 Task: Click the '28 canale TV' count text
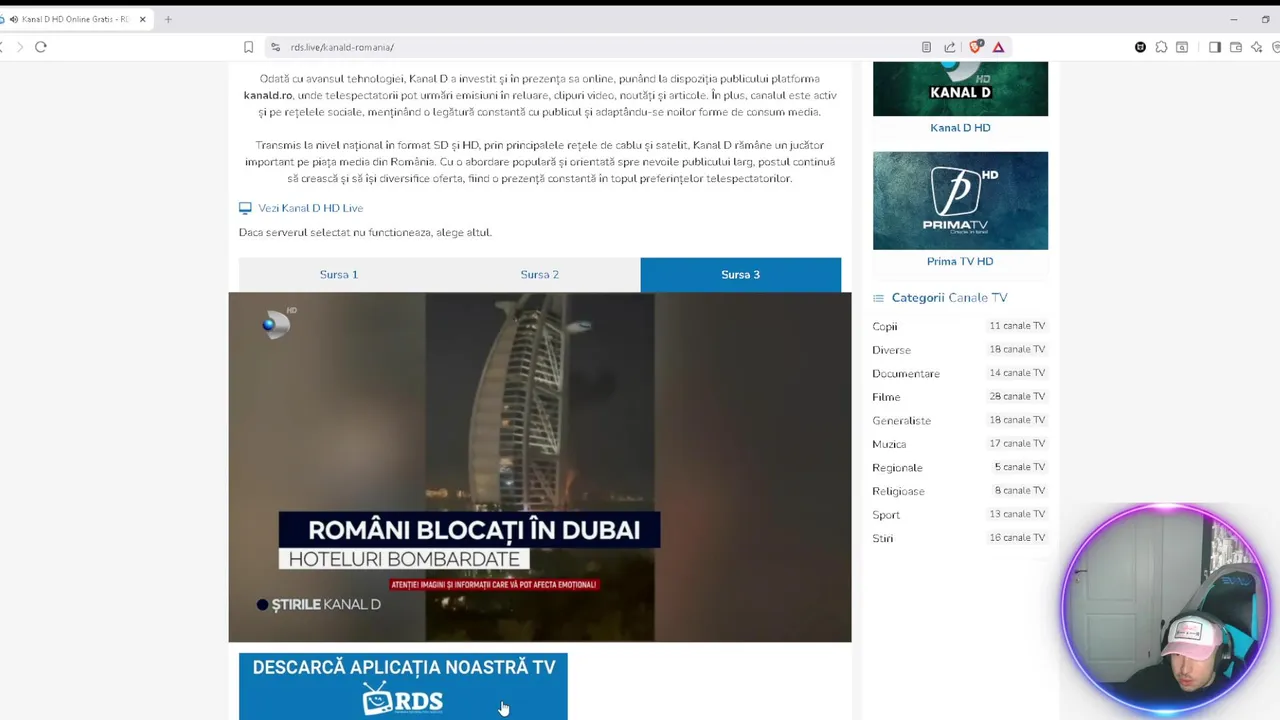point(1017,397)
